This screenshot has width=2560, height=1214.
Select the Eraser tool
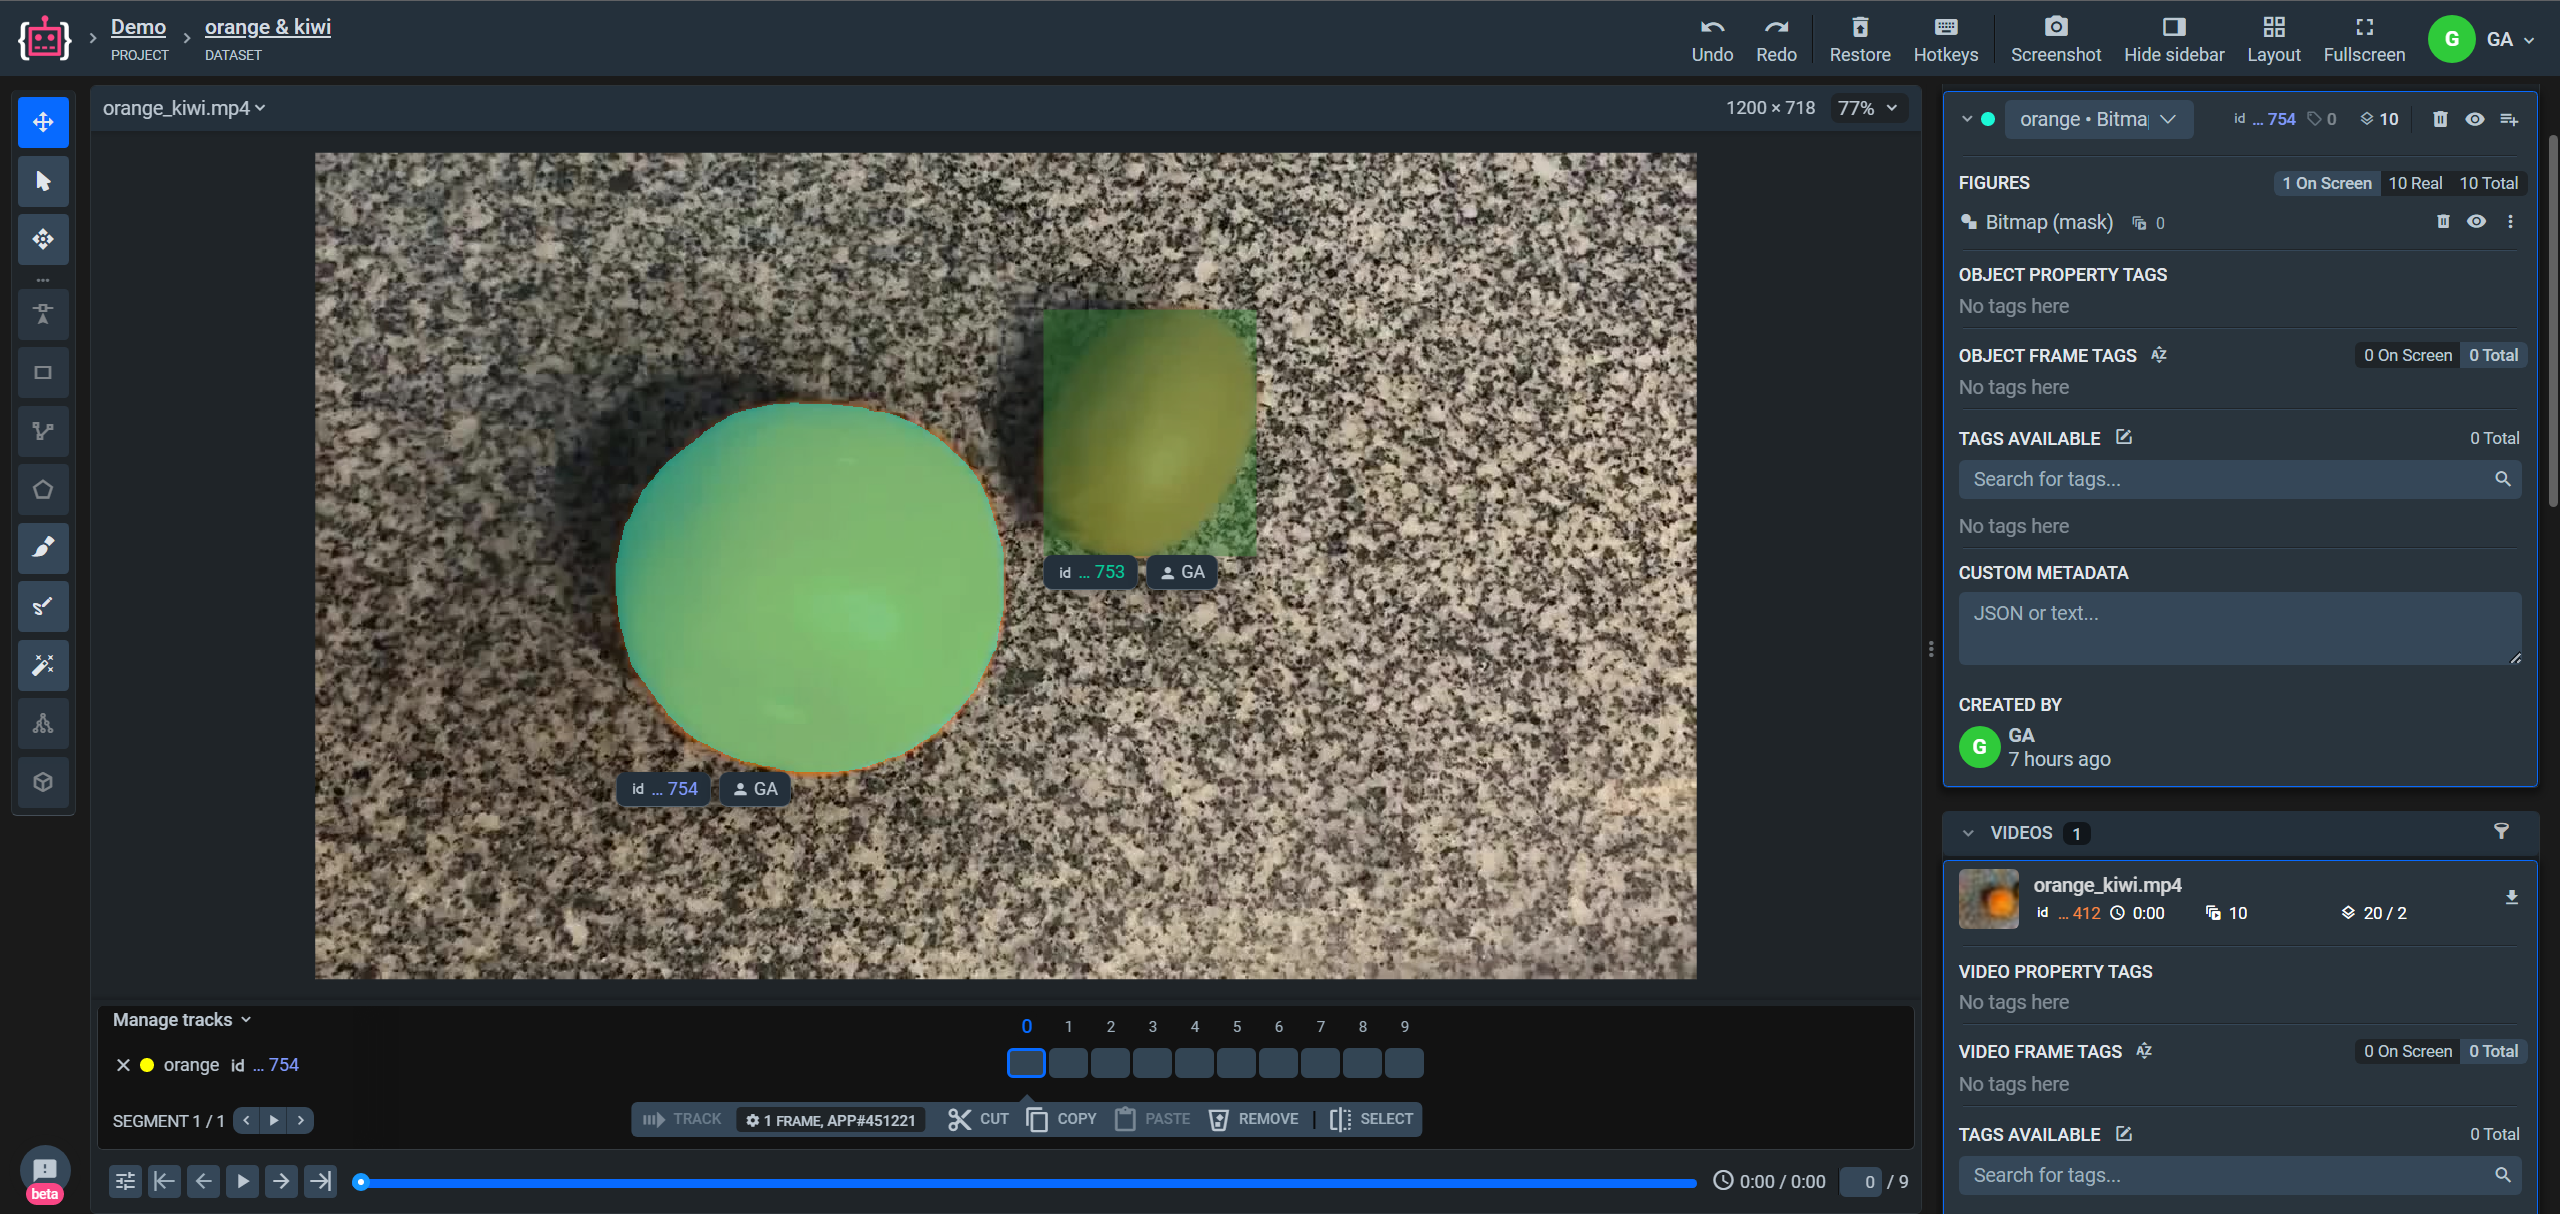click(43, 606)
